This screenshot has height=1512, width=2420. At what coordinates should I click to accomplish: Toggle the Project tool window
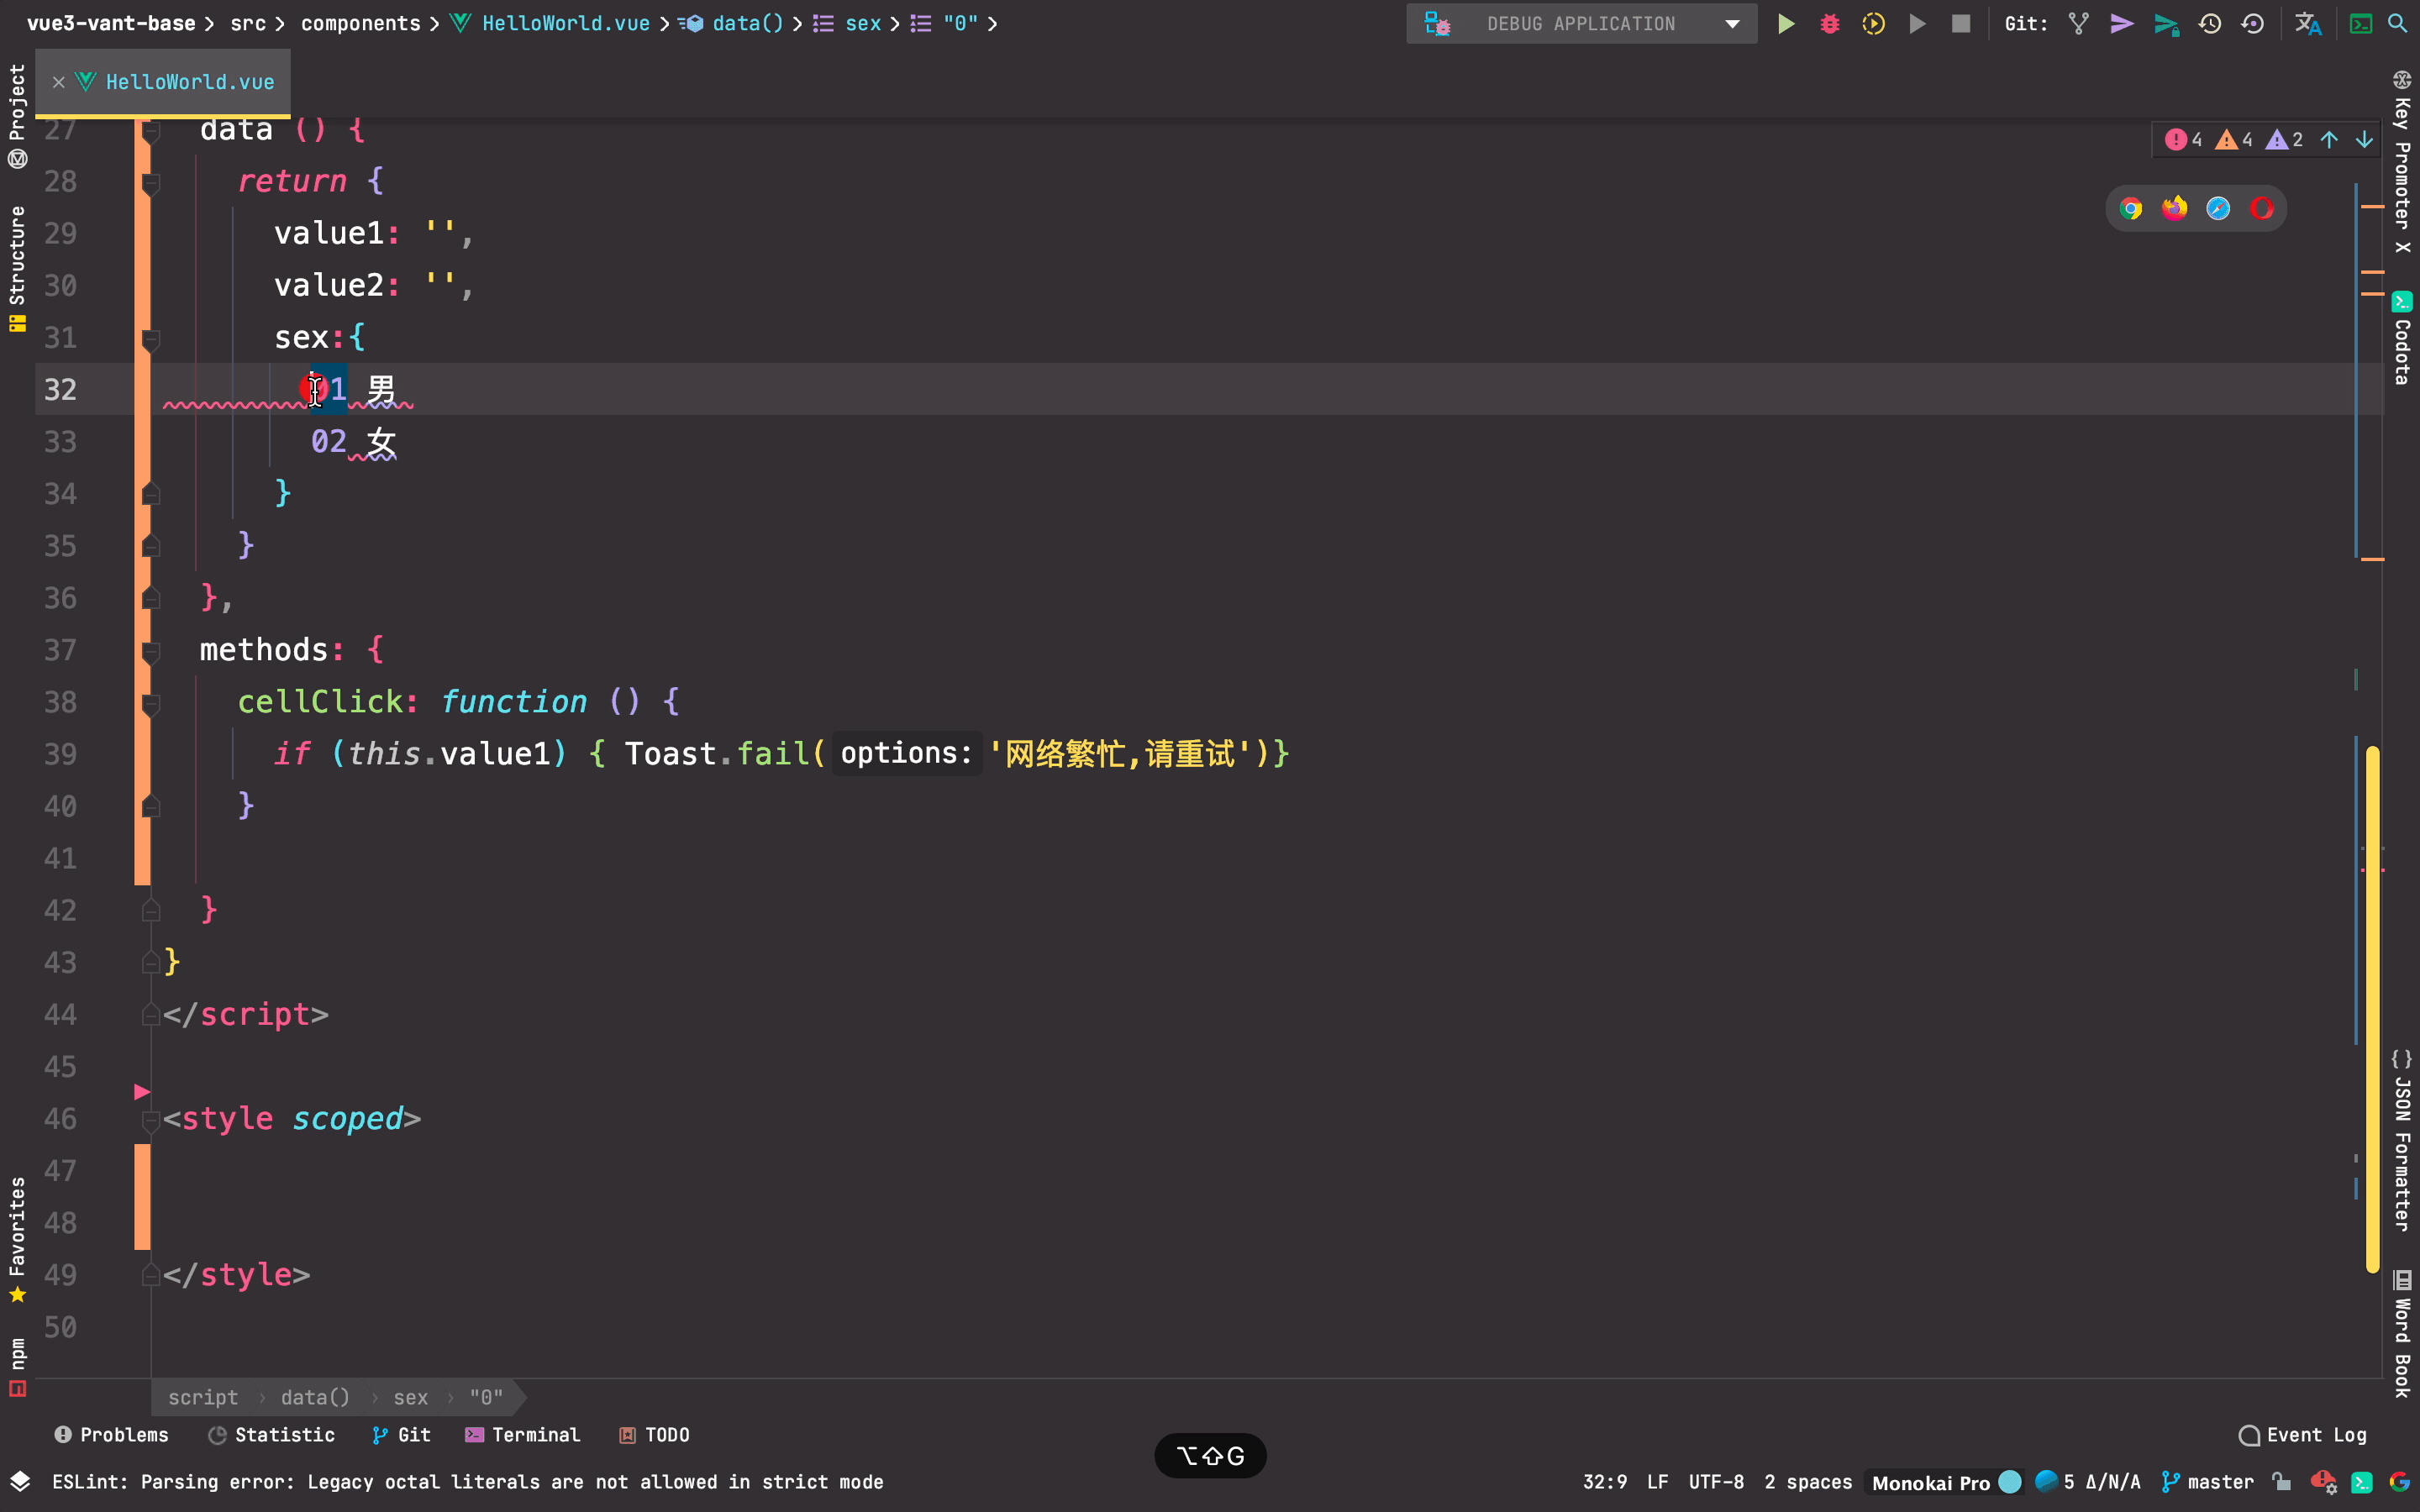[x=17, y=103]
